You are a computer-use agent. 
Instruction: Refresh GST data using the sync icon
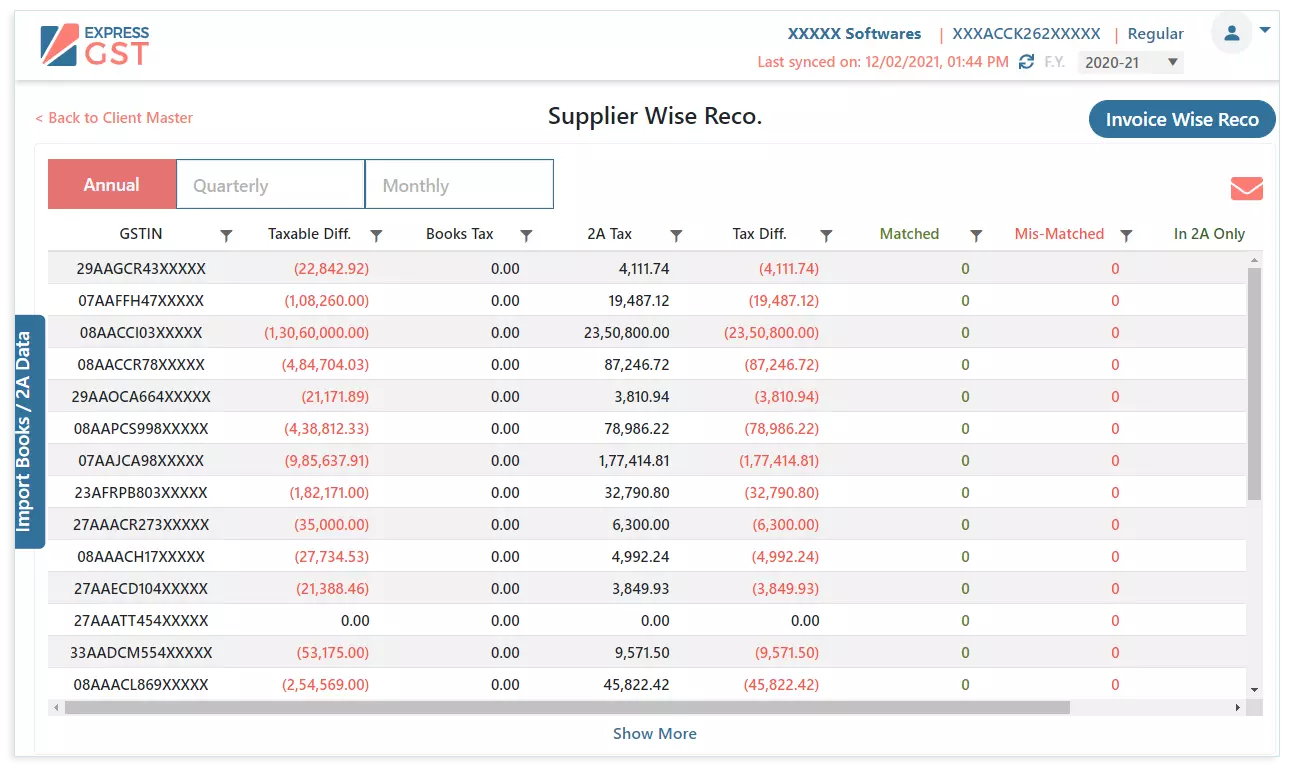(x=1026, y=61)
